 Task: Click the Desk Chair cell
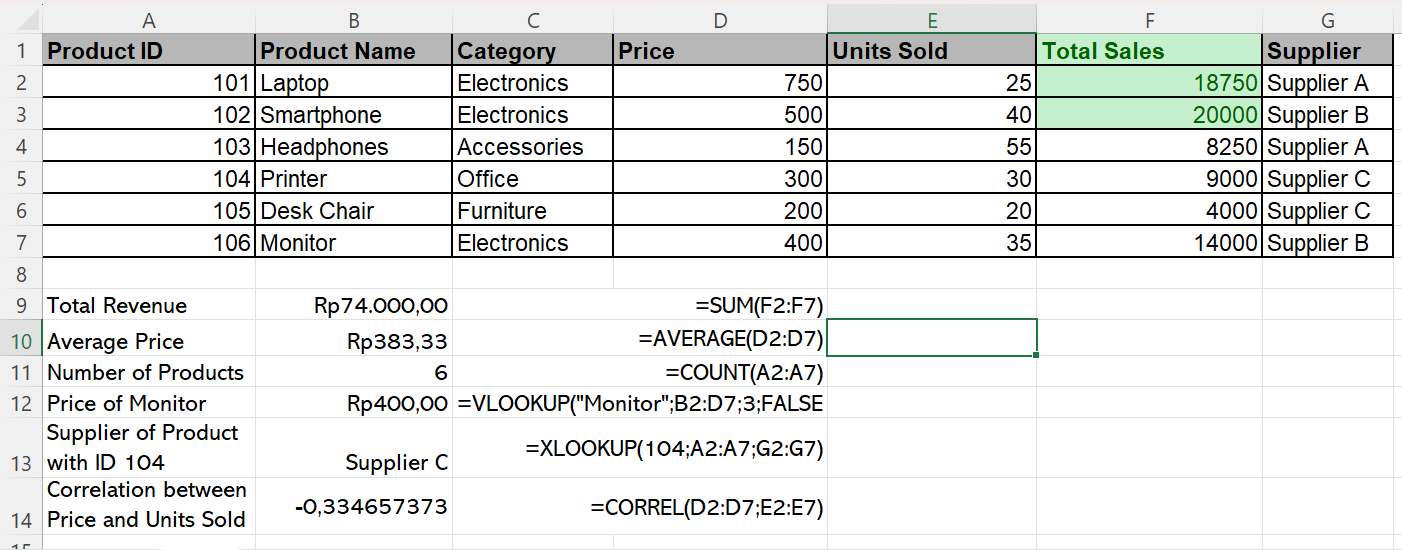[353, 211]
